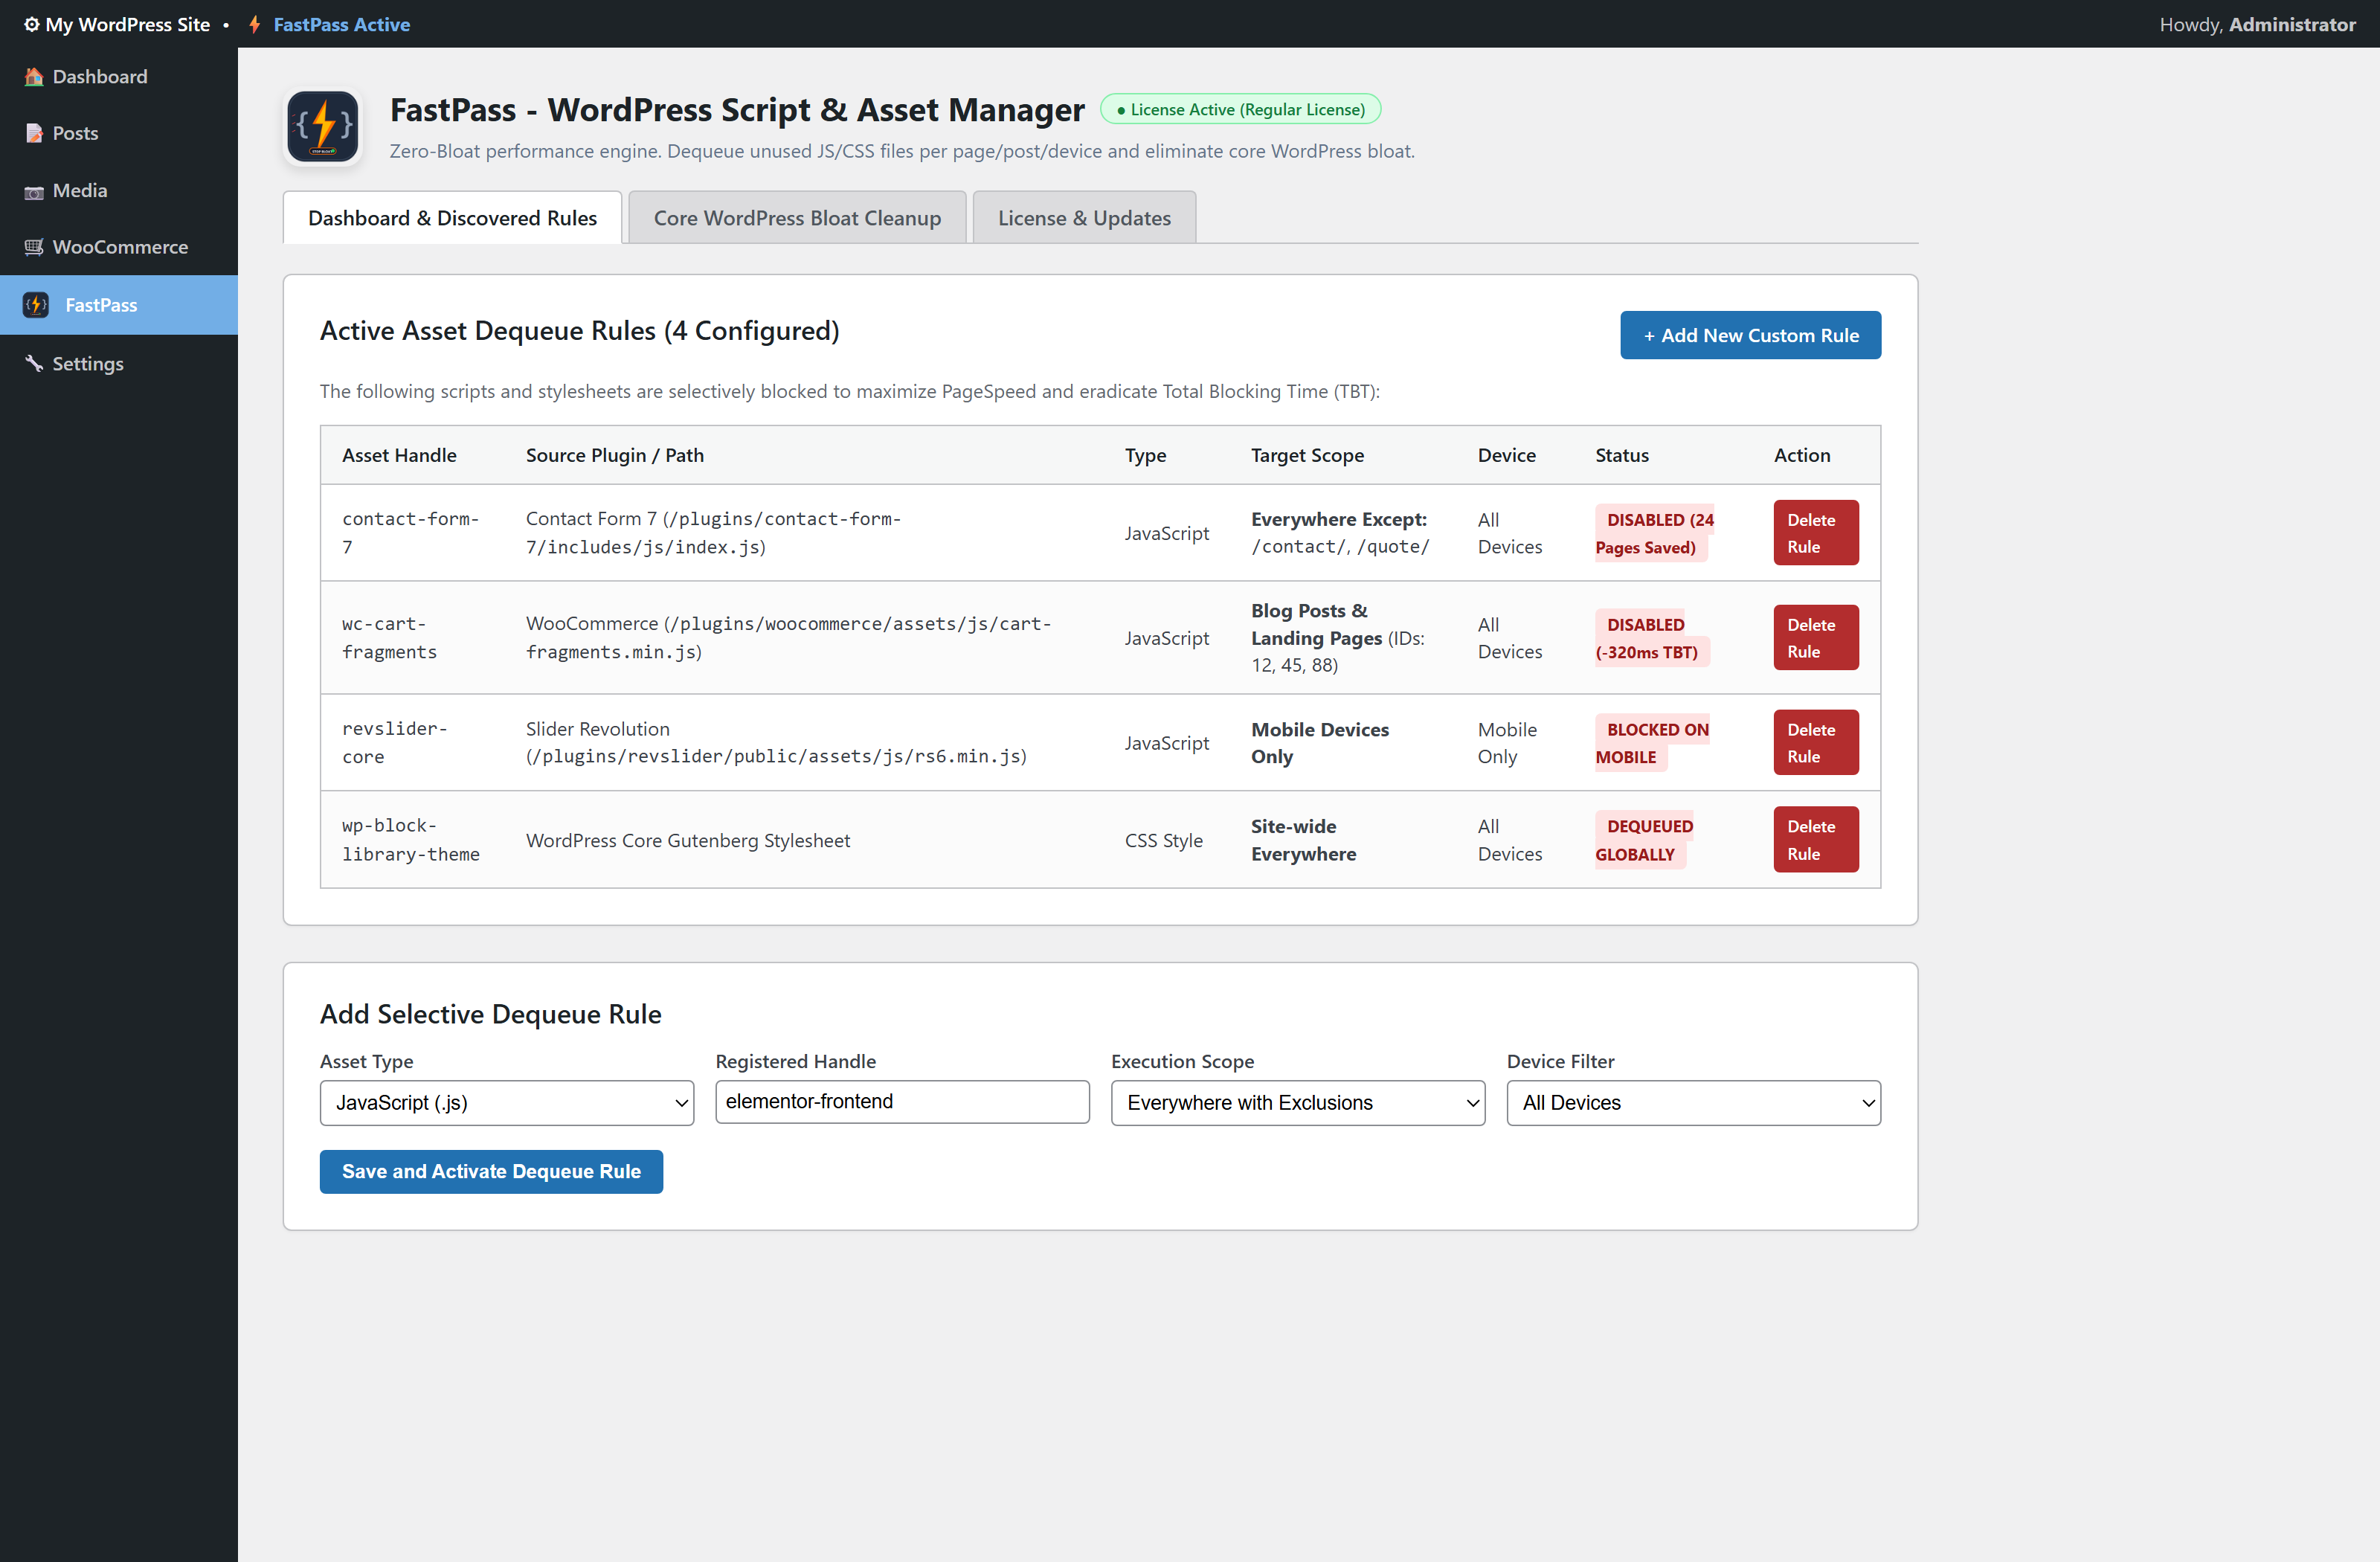Click Save and Activate Dequeue Rule
Image resolution: width=2380 pixels, height=1562 pixels.
[491, 1171]
